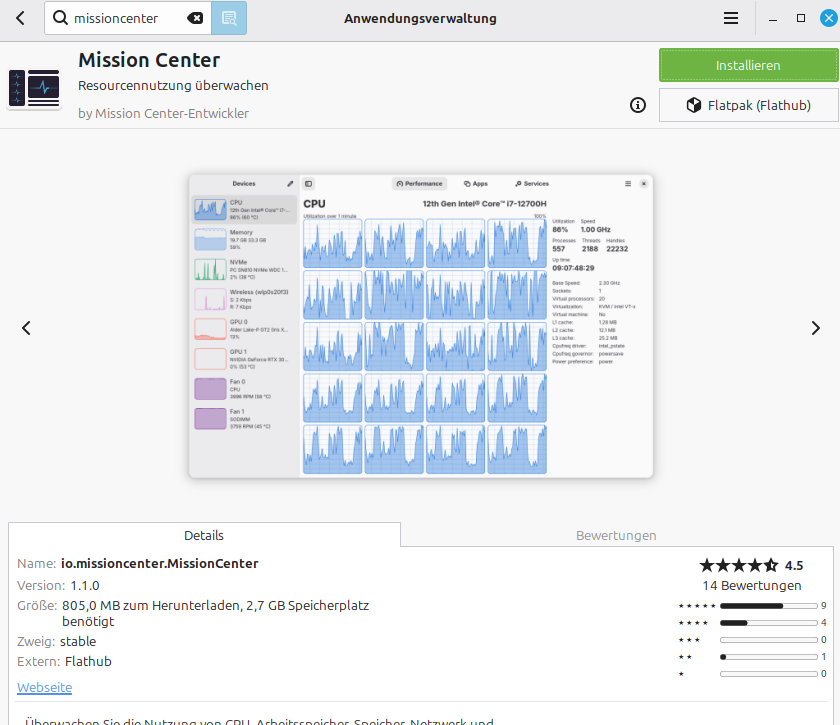Click the 'stable' branch value
Image resolution: width=840 pixels, height=725 pixels.
click(78, 641)
